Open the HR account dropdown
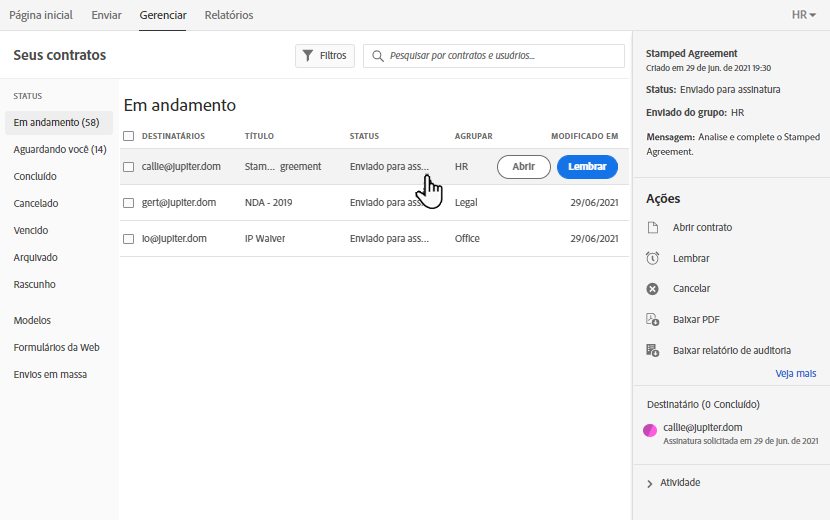Screen dimensions: 830x520 [803, 15]
